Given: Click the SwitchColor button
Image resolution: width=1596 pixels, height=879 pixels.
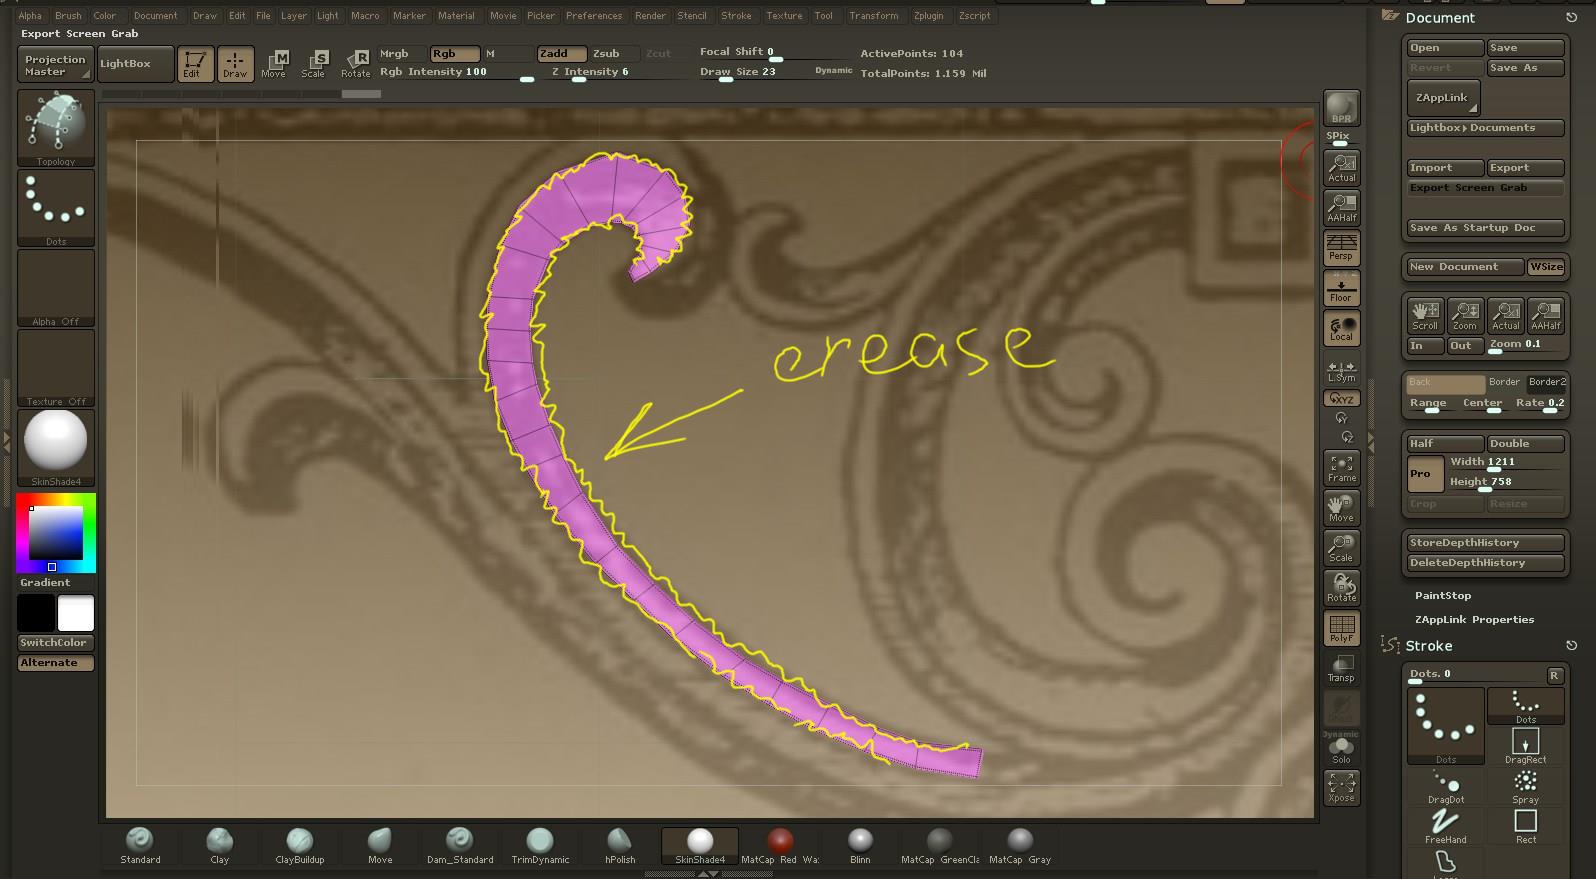Looking at the screenshot, I should pos(56,643).
